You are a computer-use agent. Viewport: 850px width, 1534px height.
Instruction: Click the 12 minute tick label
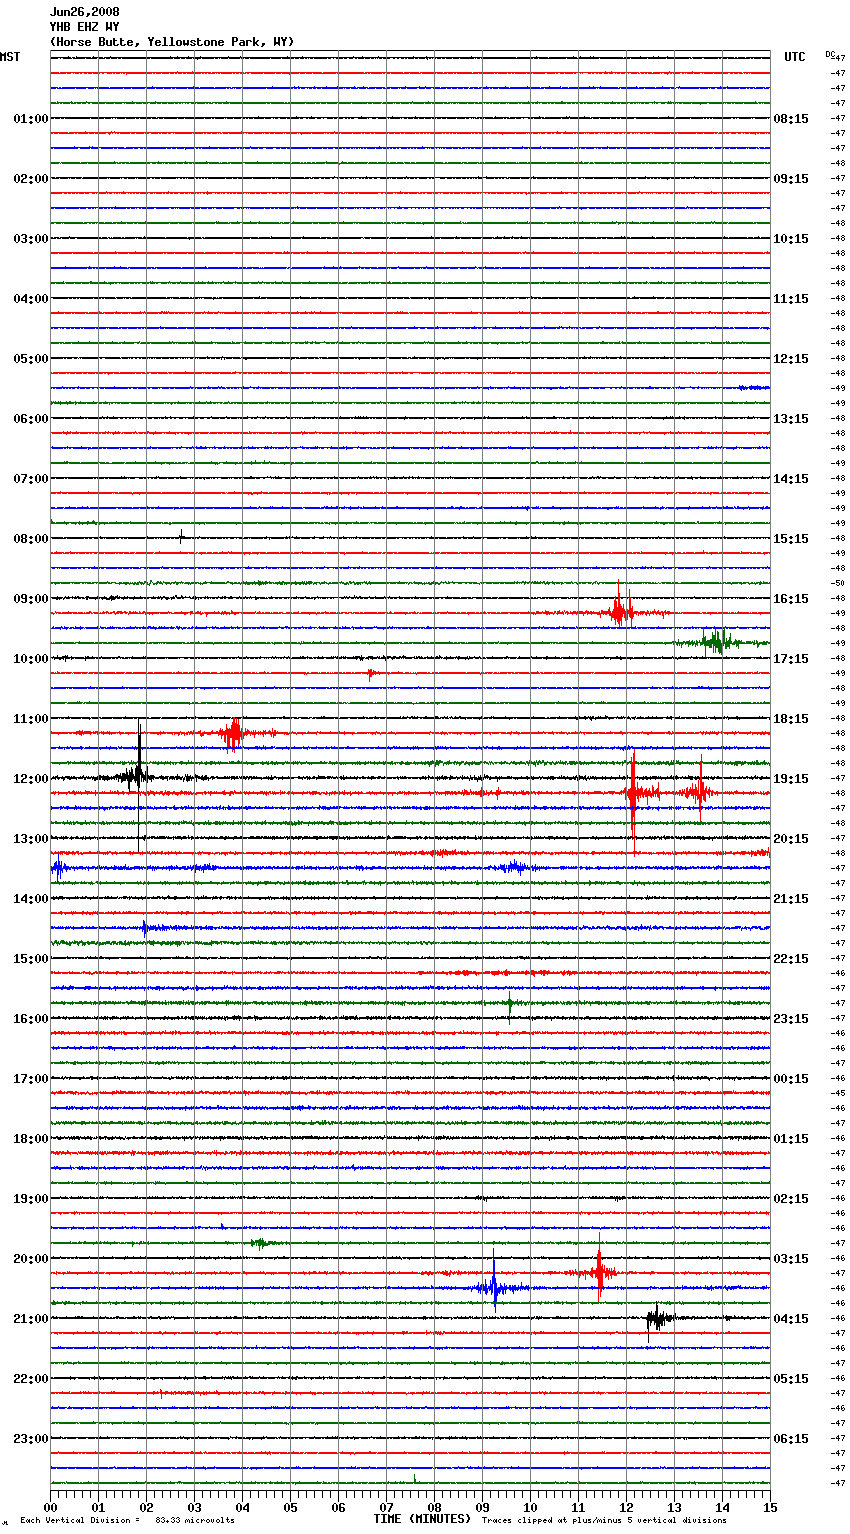pyautogui.click(x=626, y=1507)
